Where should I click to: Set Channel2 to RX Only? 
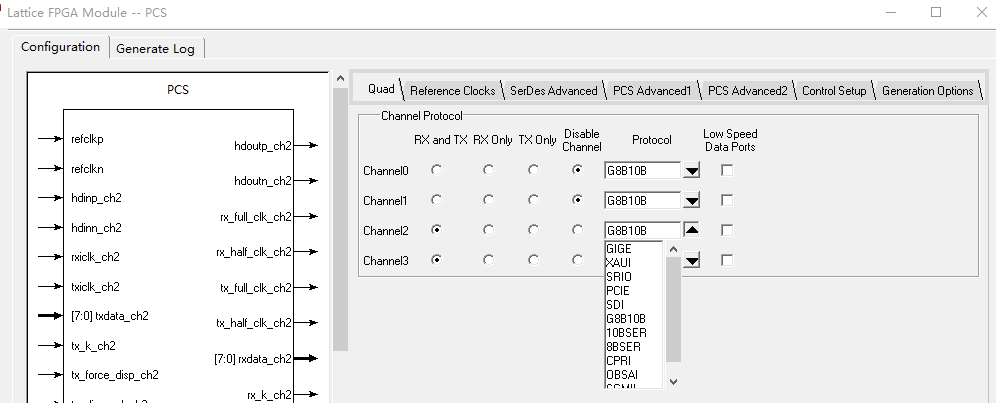(488, 229)
